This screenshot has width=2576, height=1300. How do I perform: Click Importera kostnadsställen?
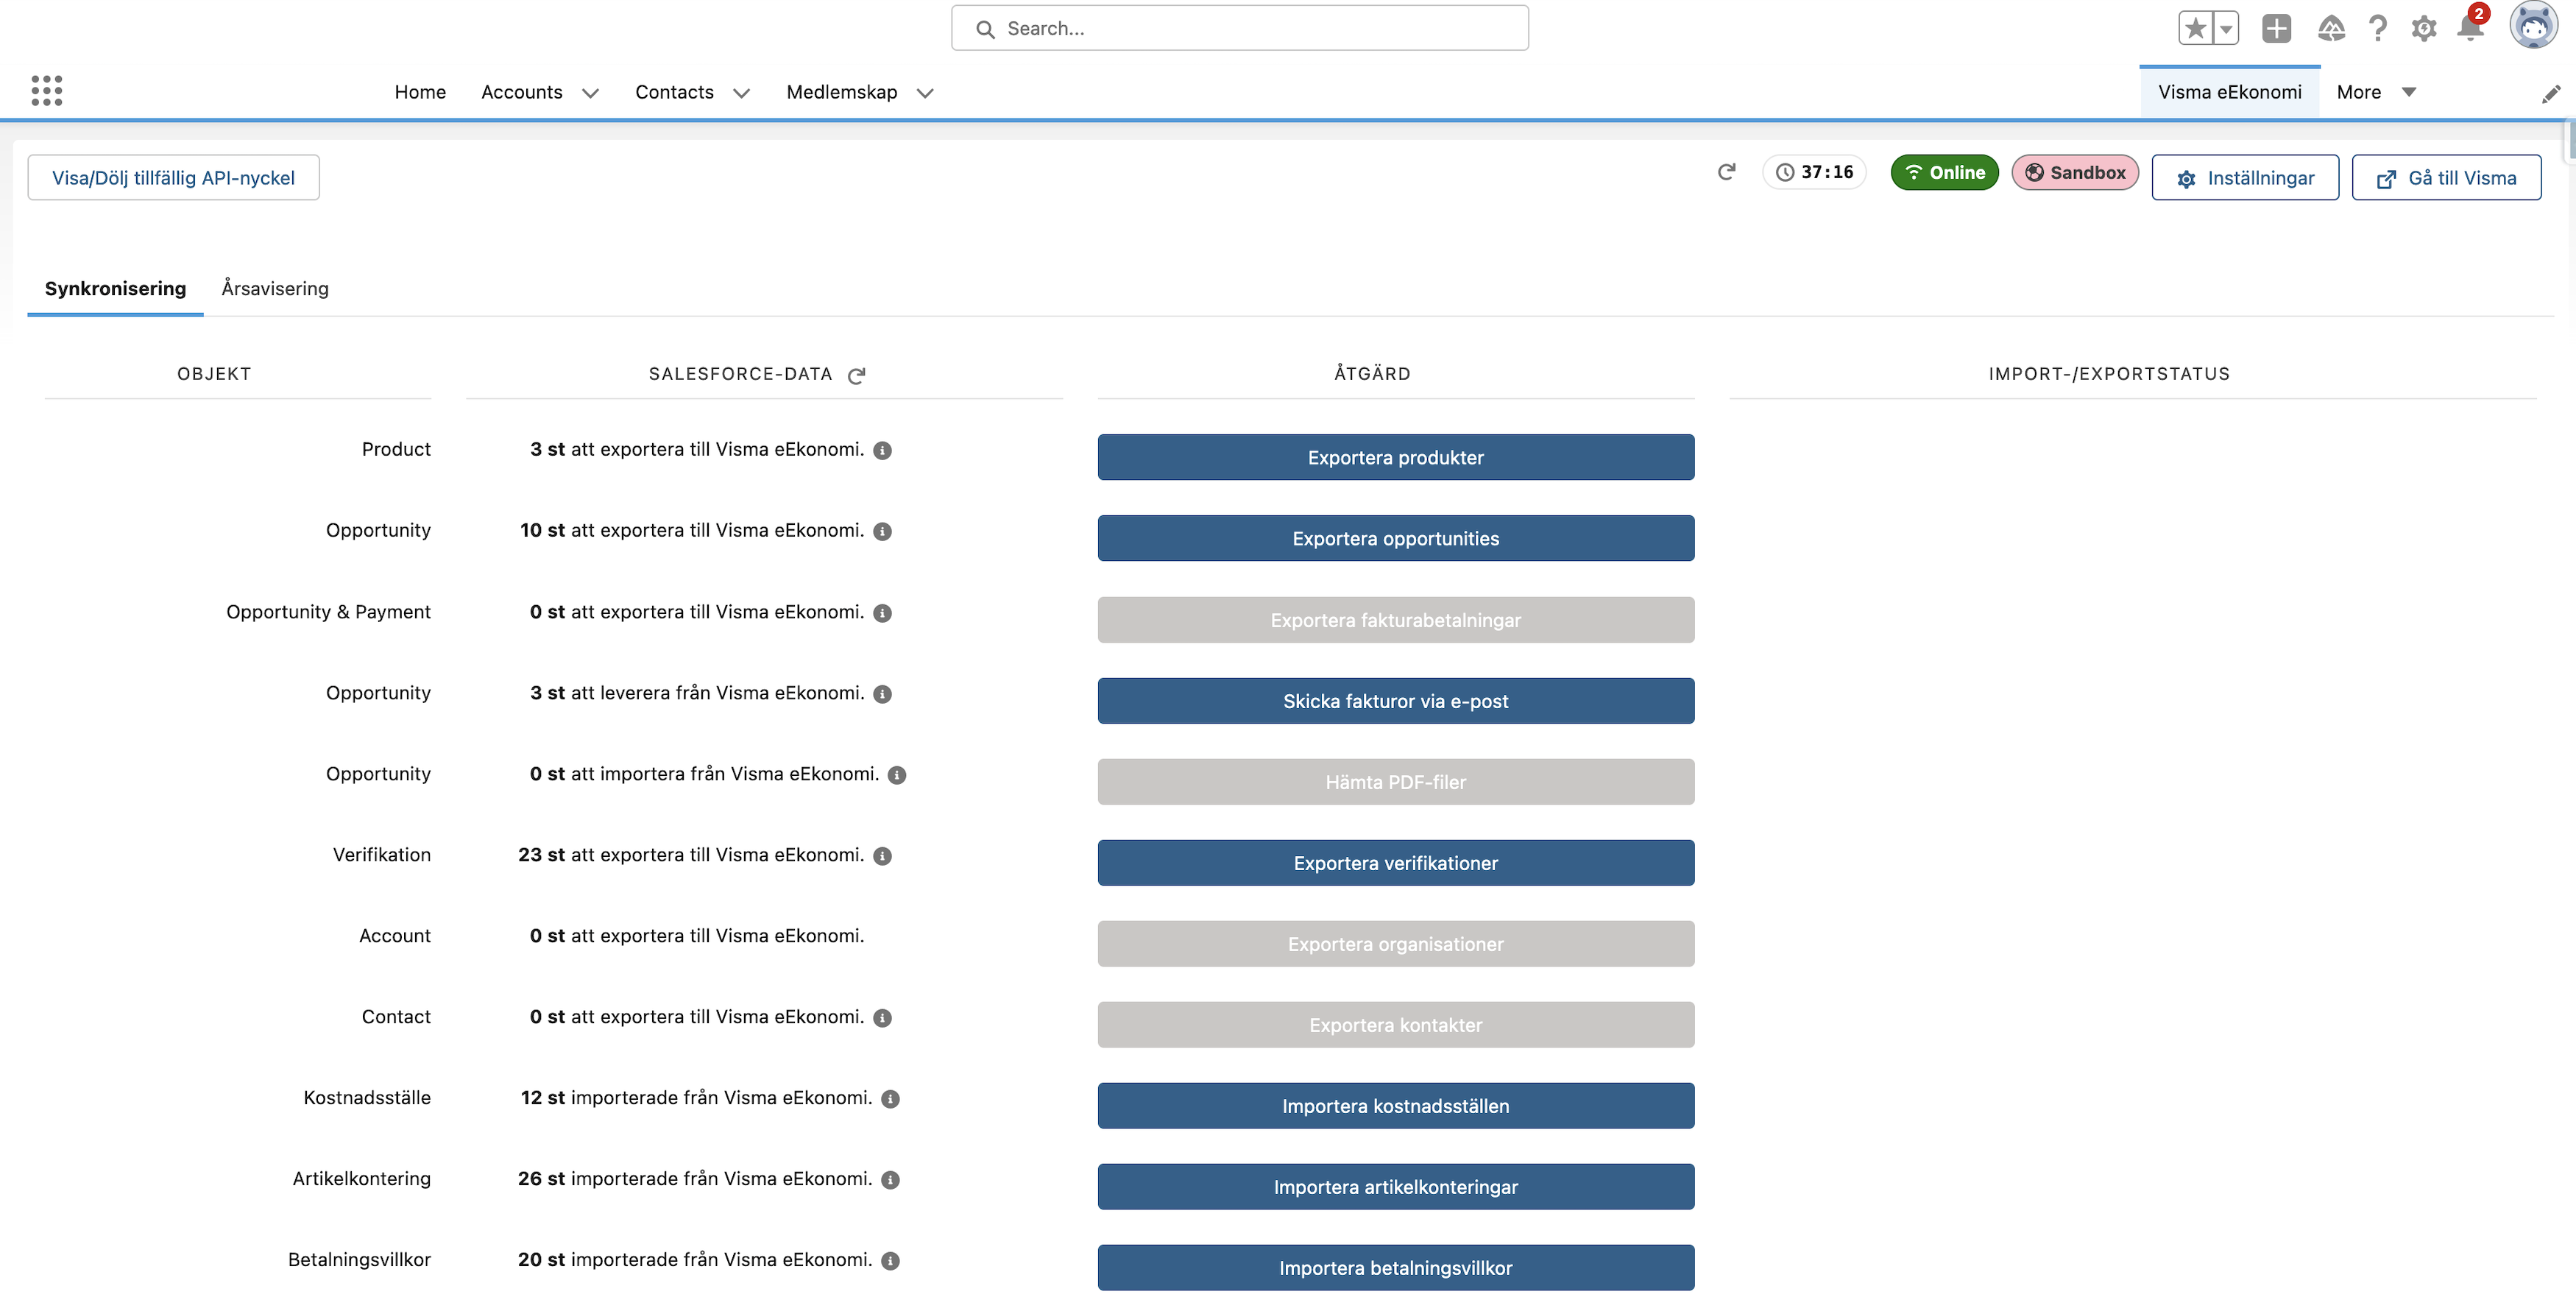[1395, 1106]
